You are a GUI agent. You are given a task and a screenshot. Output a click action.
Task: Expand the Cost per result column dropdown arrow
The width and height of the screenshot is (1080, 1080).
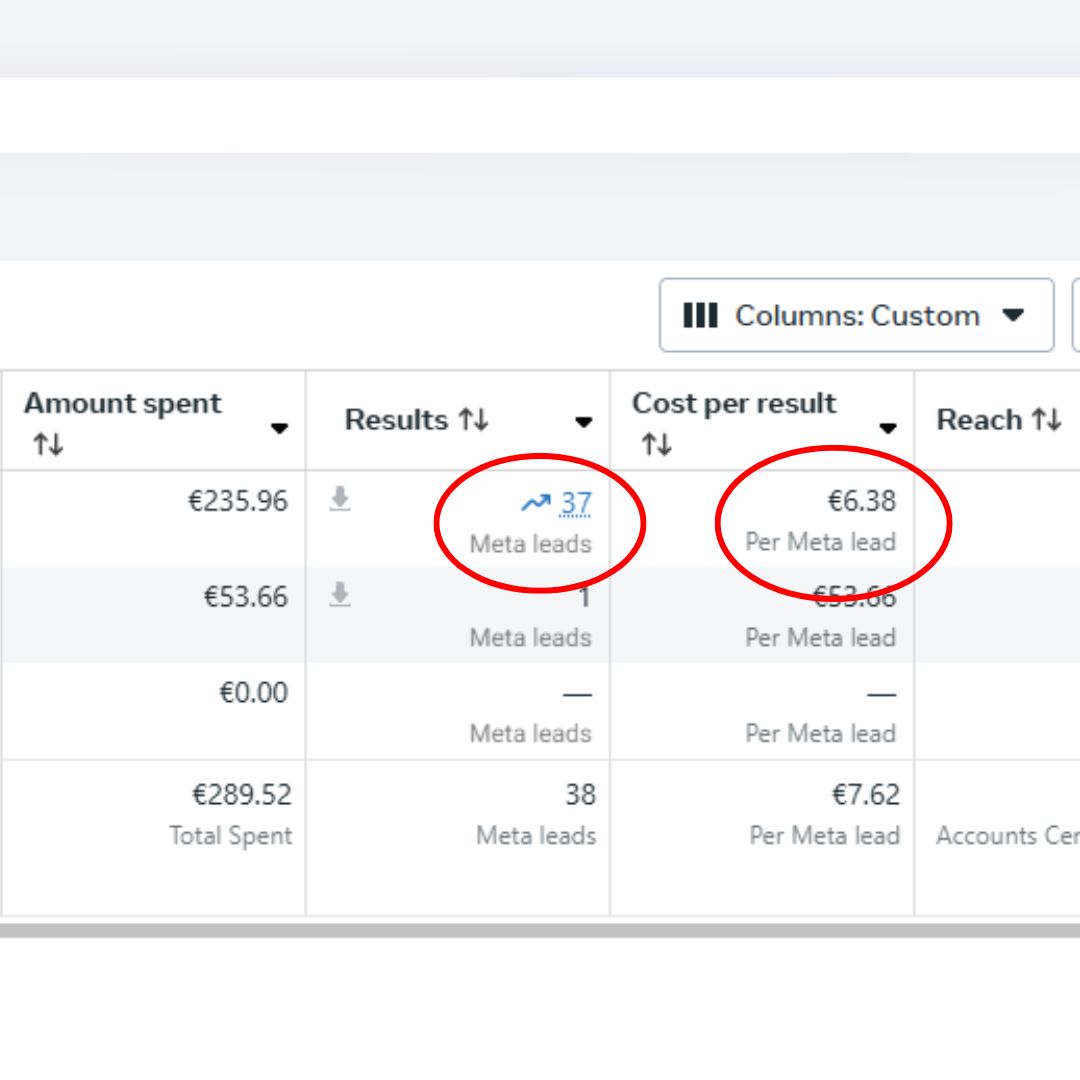coord(887,428)
